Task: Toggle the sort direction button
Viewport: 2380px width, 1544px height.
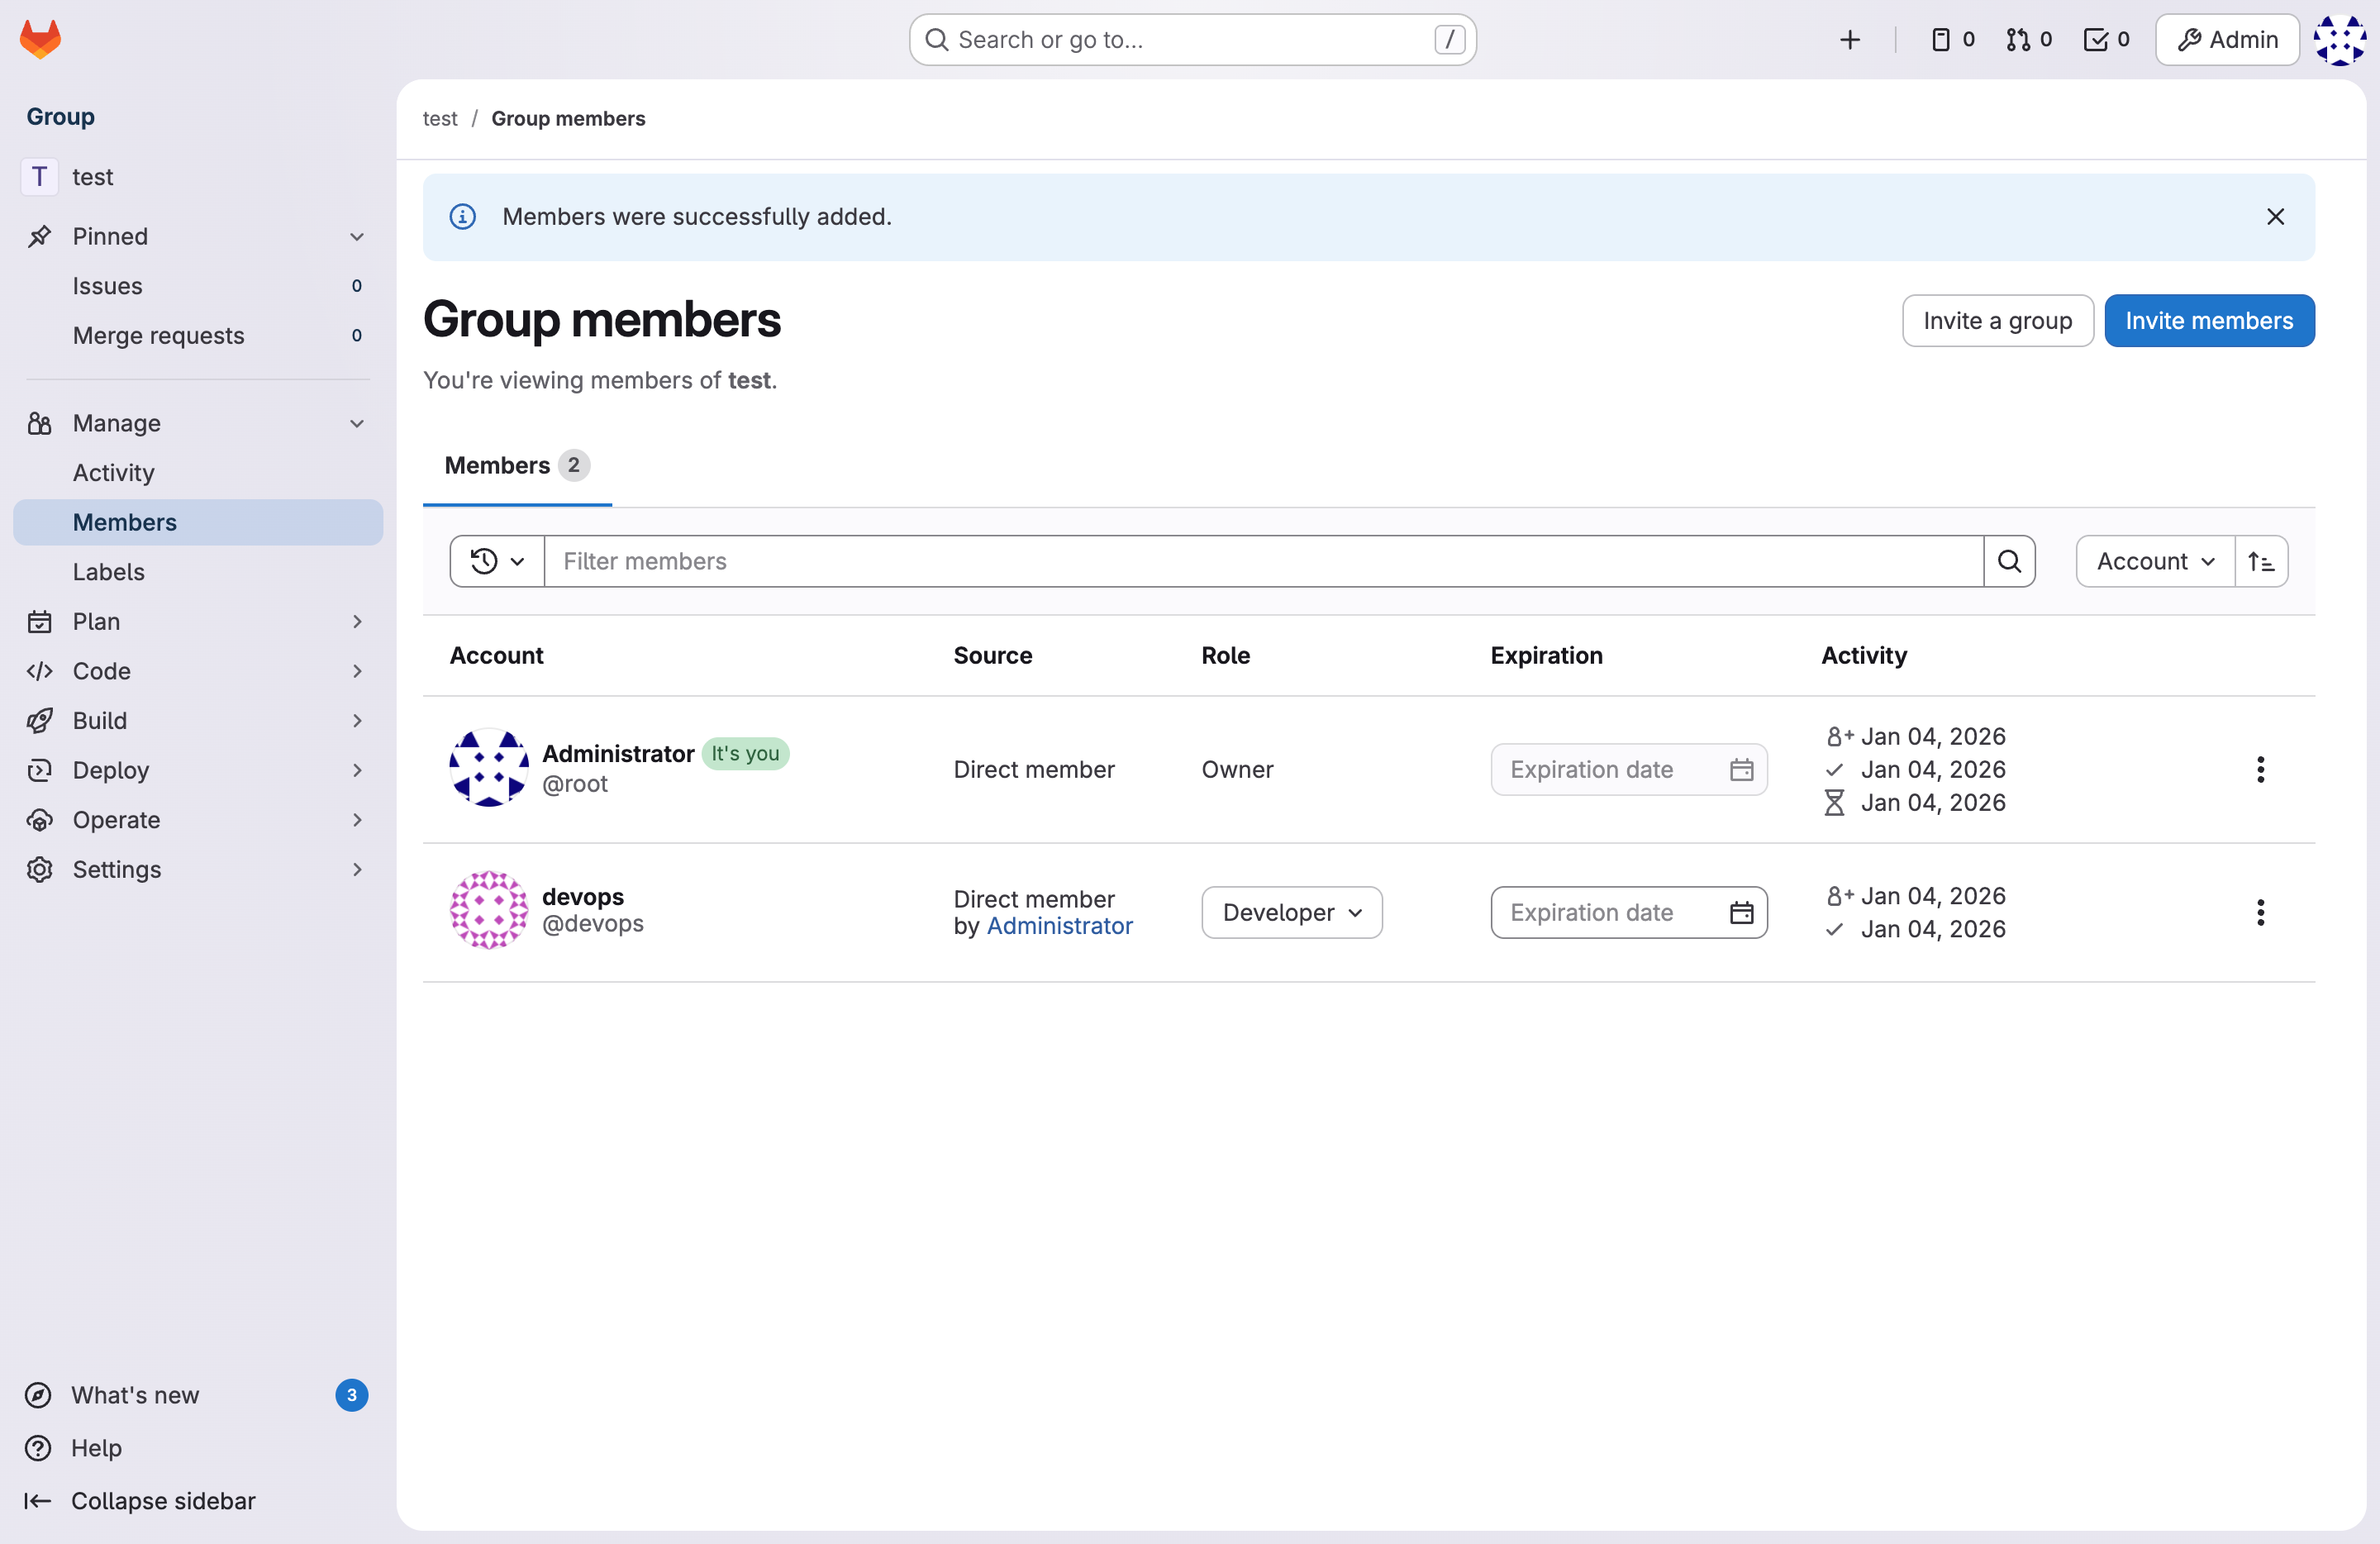Action: point(2261,561)
